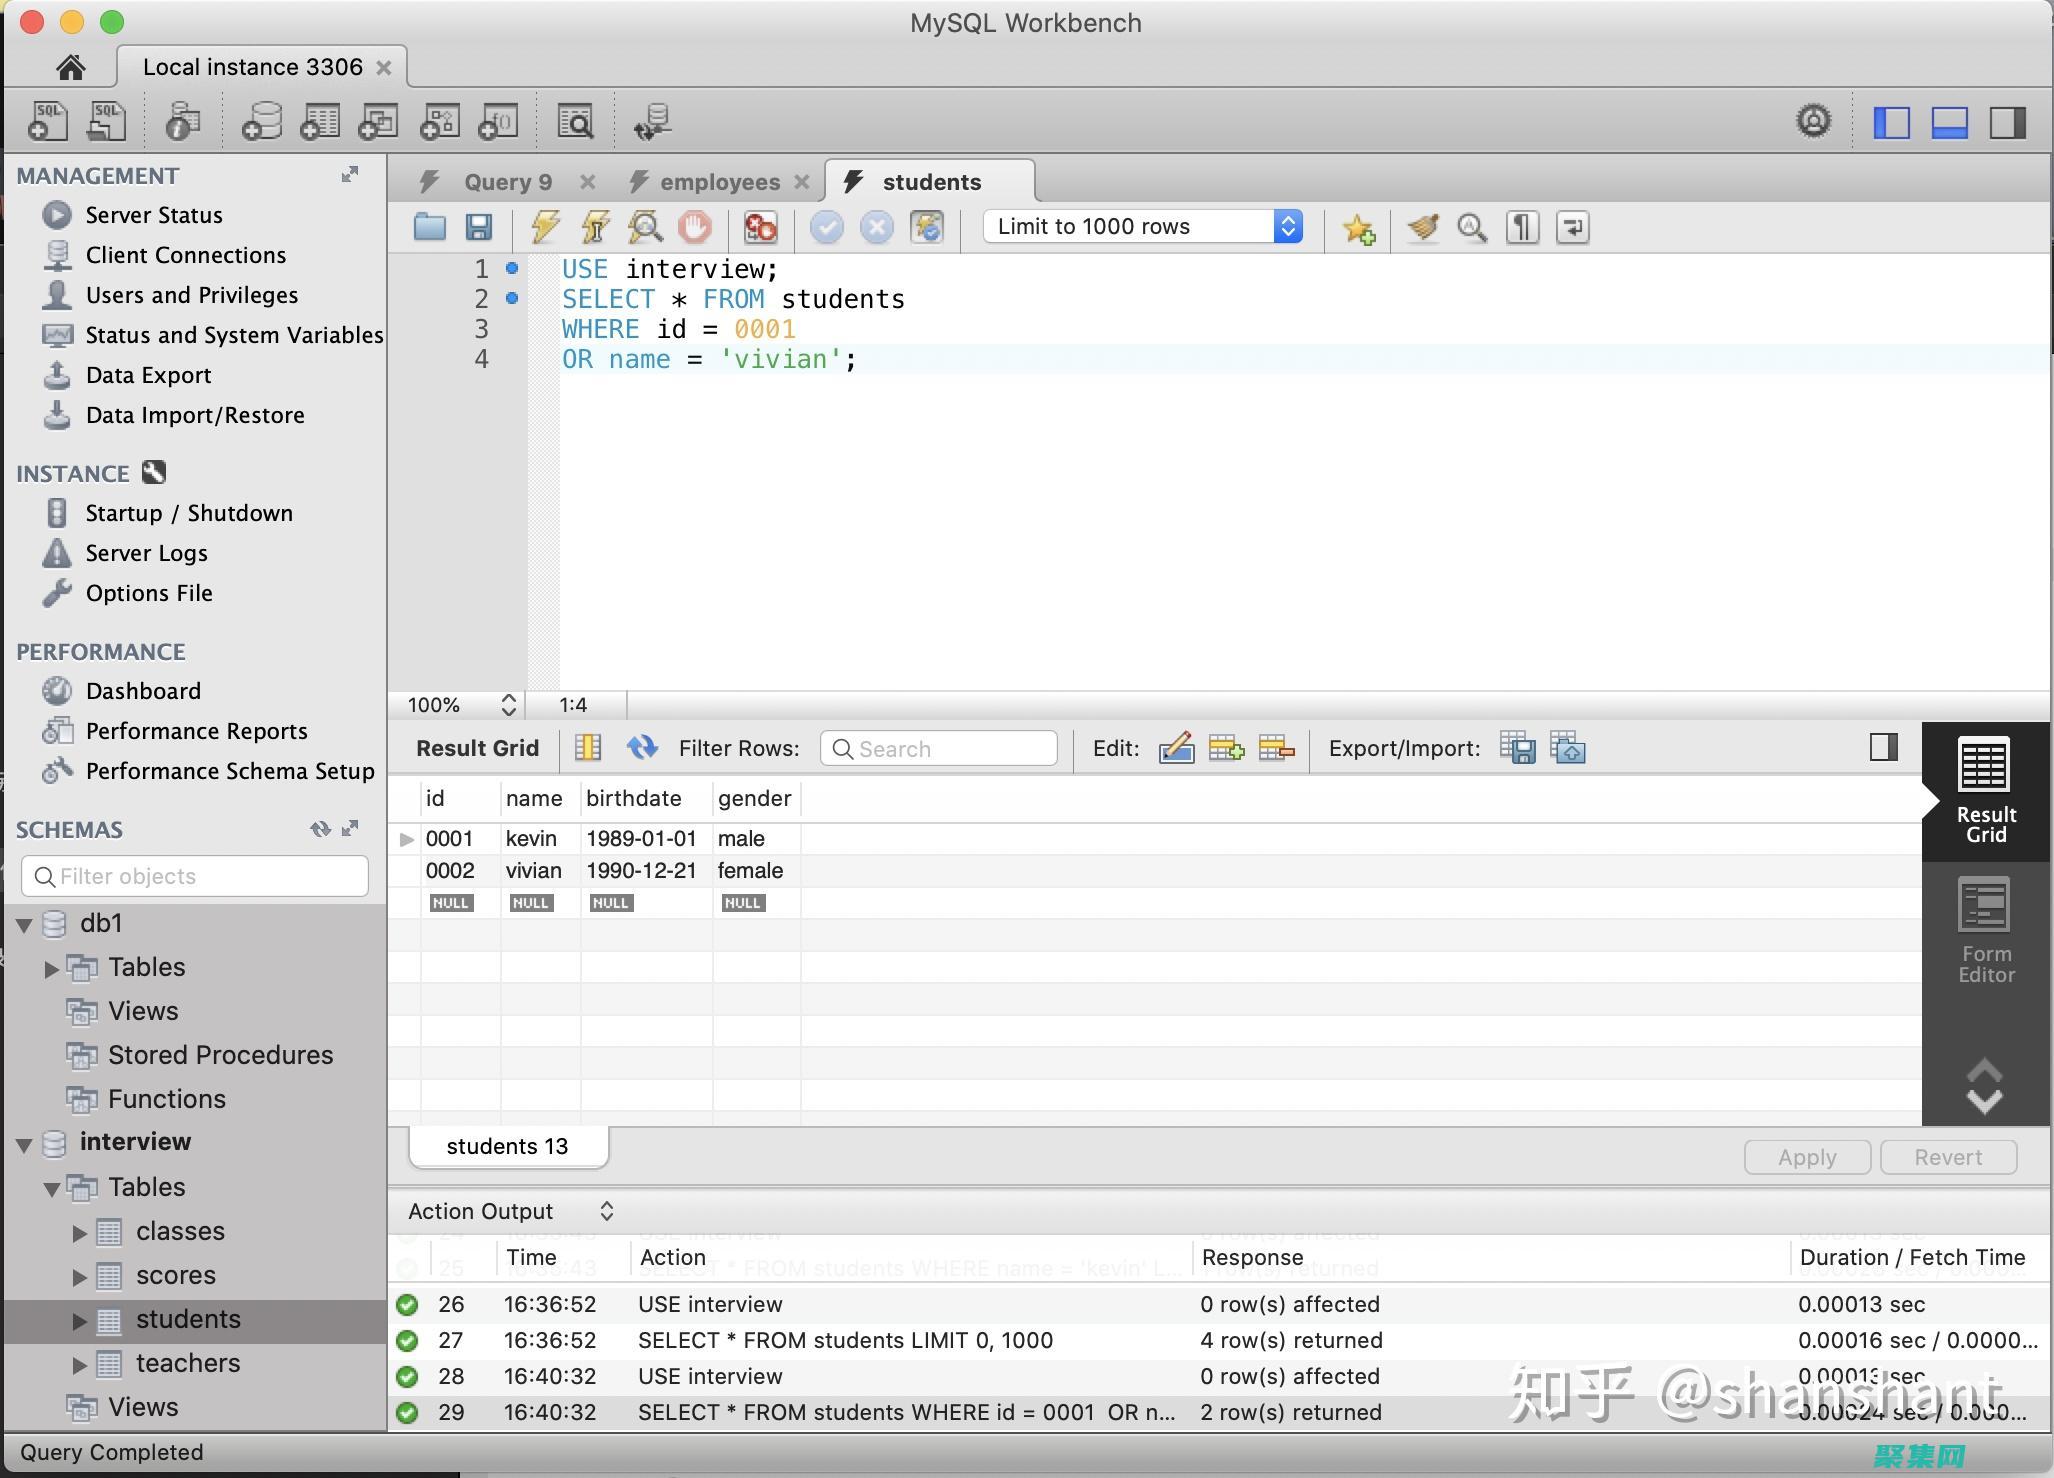Image resolution: width=2054 pixels, height=1478 pixels.
Task: Select the employees tab
Action: (x=716, y=180)
